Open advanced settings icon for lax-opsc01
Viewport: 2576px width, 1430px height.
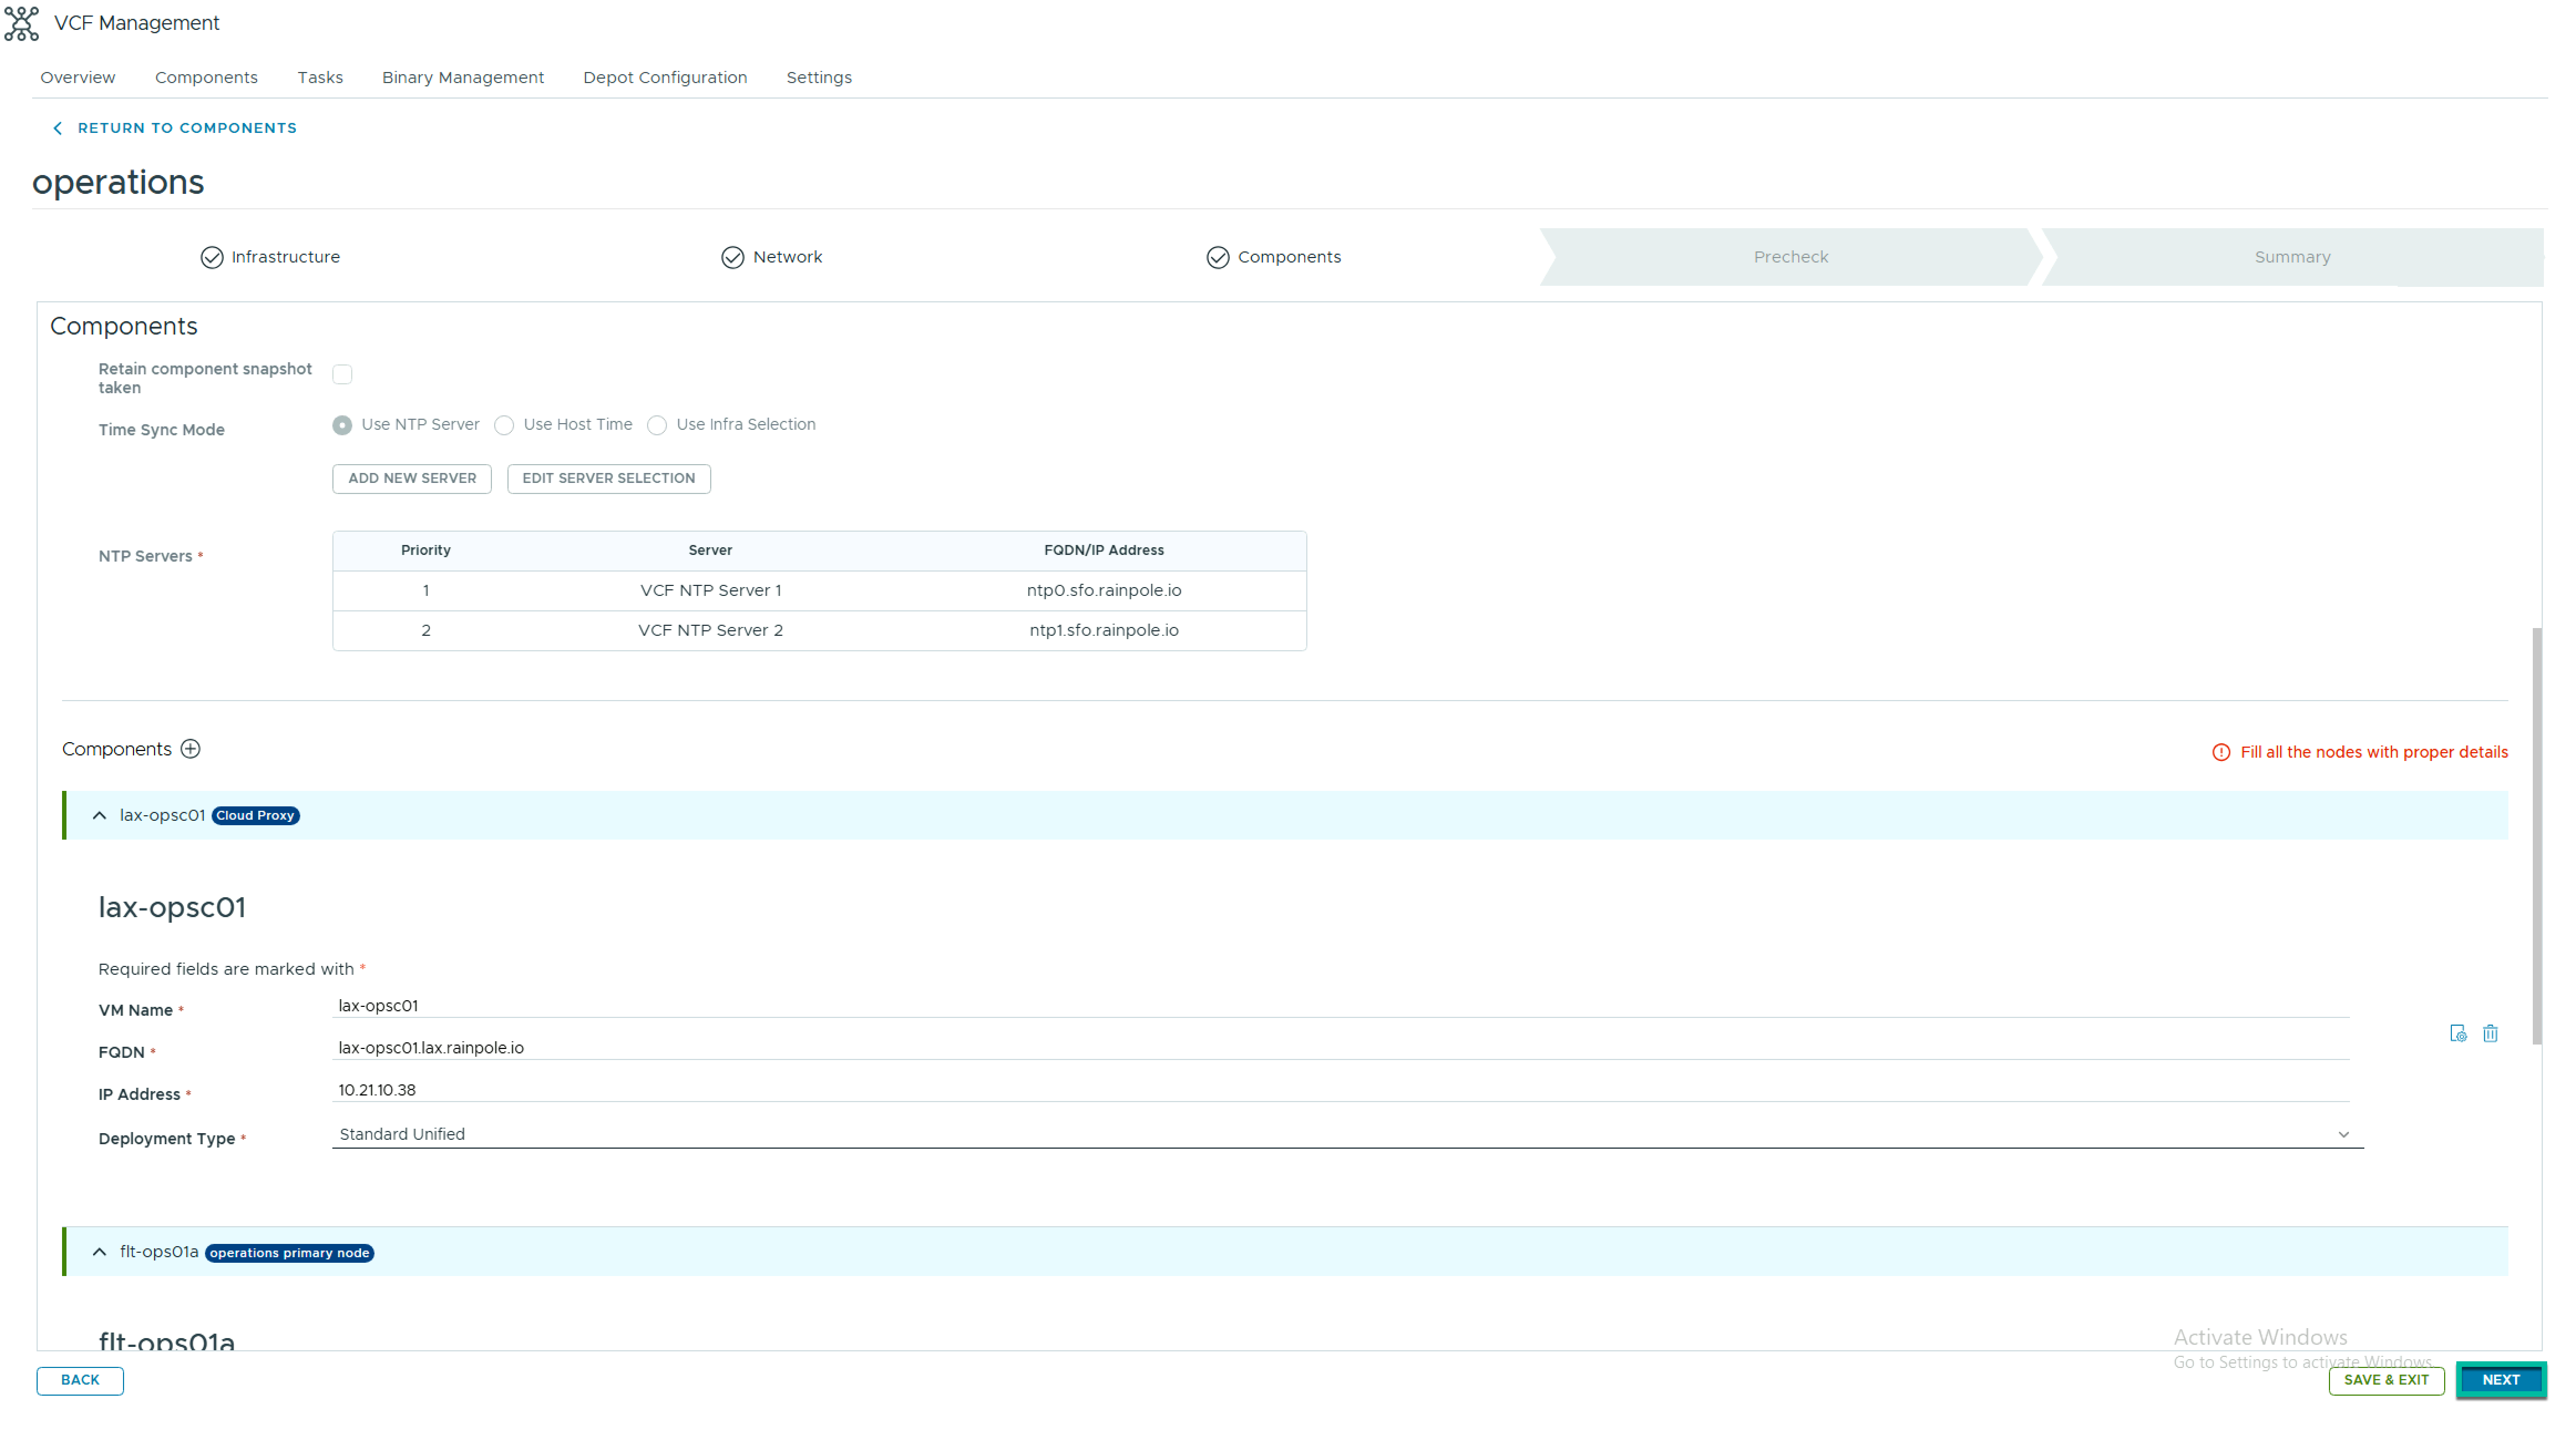tap(2458, 1033)
